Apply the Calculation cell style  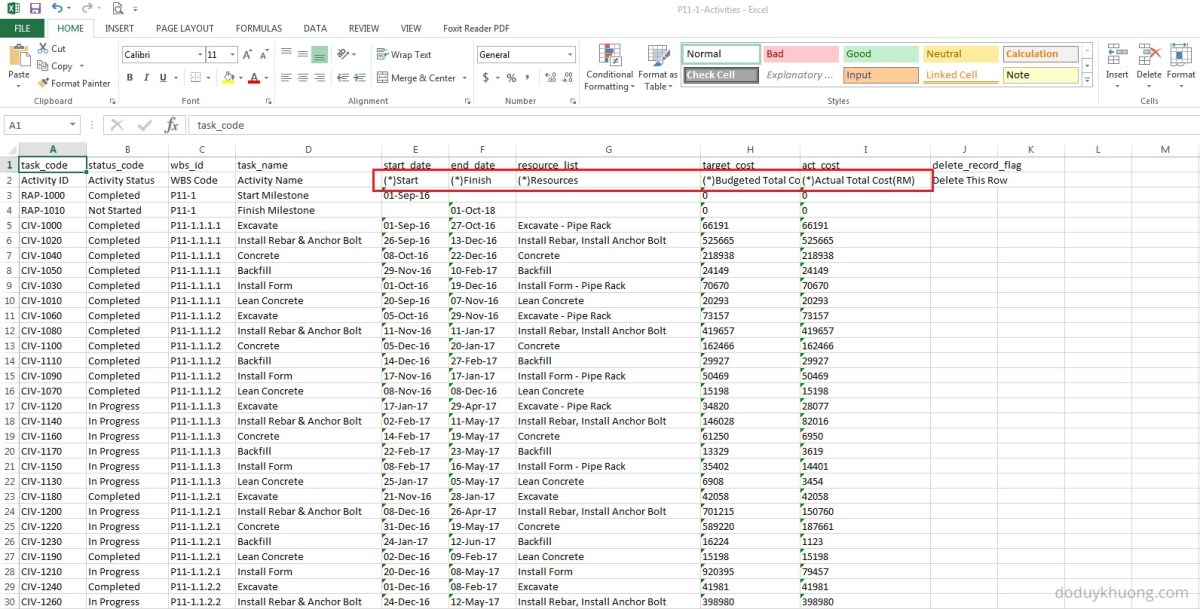1040,54
